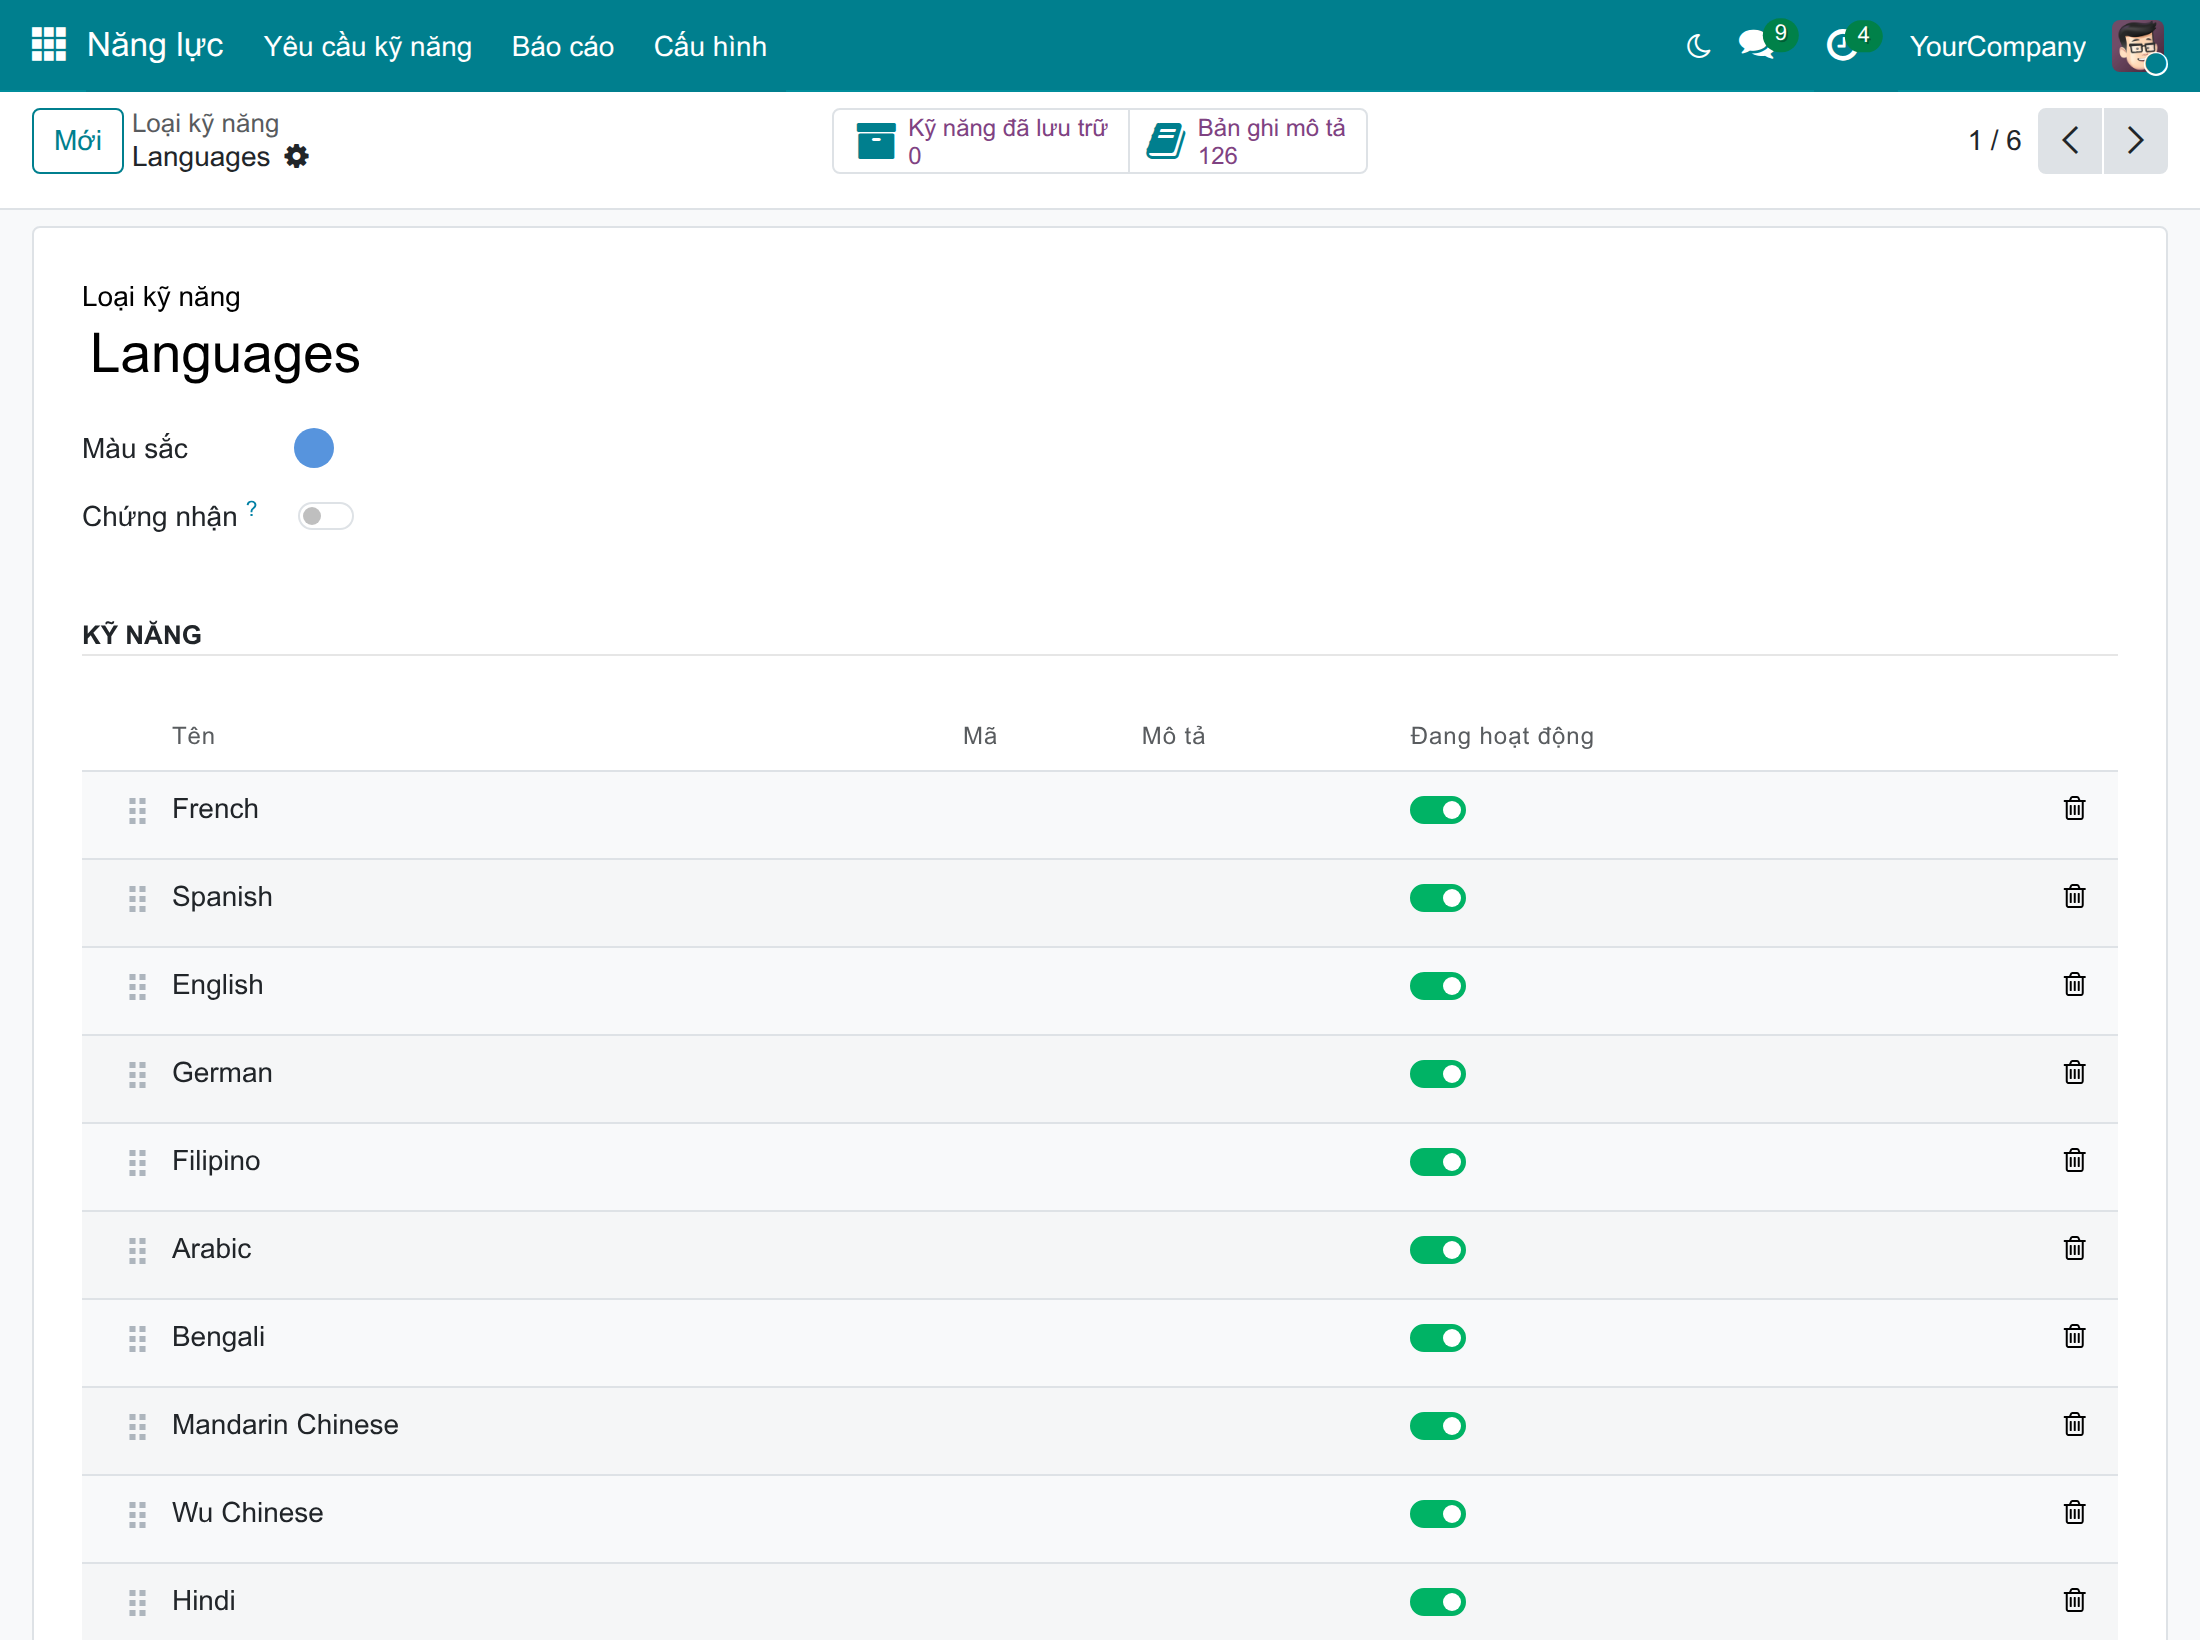The width and height of the screenshot is (2200, 1640).
Task: Open Kỹ năng đã lưu trữ stat button
Action: click(x=981, y=141)
